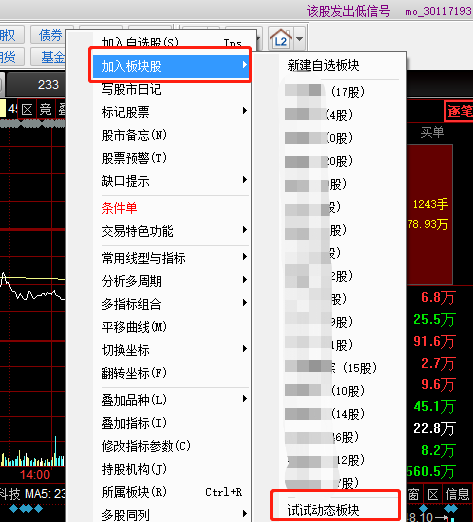Click the 233 tab label
This screenshot has height=522, width=473.
[48, 84]
